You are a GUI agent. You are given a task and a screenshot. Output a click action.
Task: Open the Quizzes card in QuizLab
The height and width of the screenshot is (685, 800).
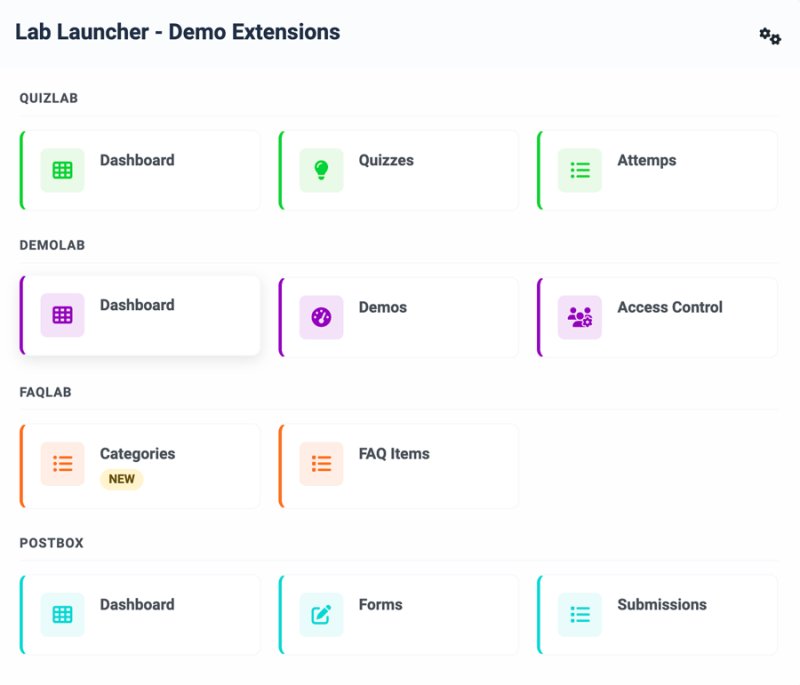(x=398, y=170)
